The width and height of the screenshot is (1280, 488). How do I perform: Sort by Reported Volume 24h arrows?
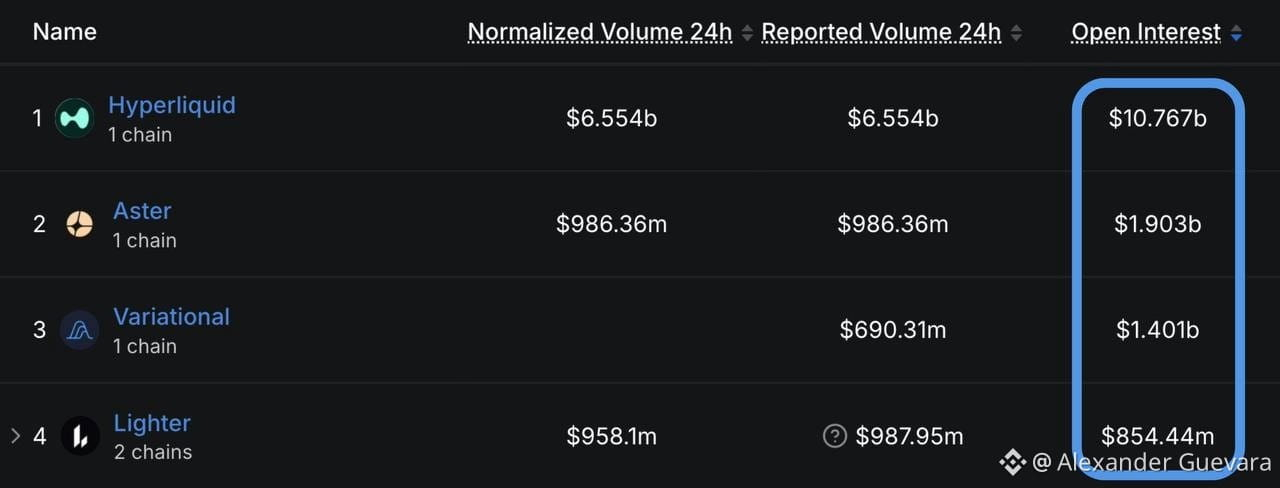coord(1016,33)
